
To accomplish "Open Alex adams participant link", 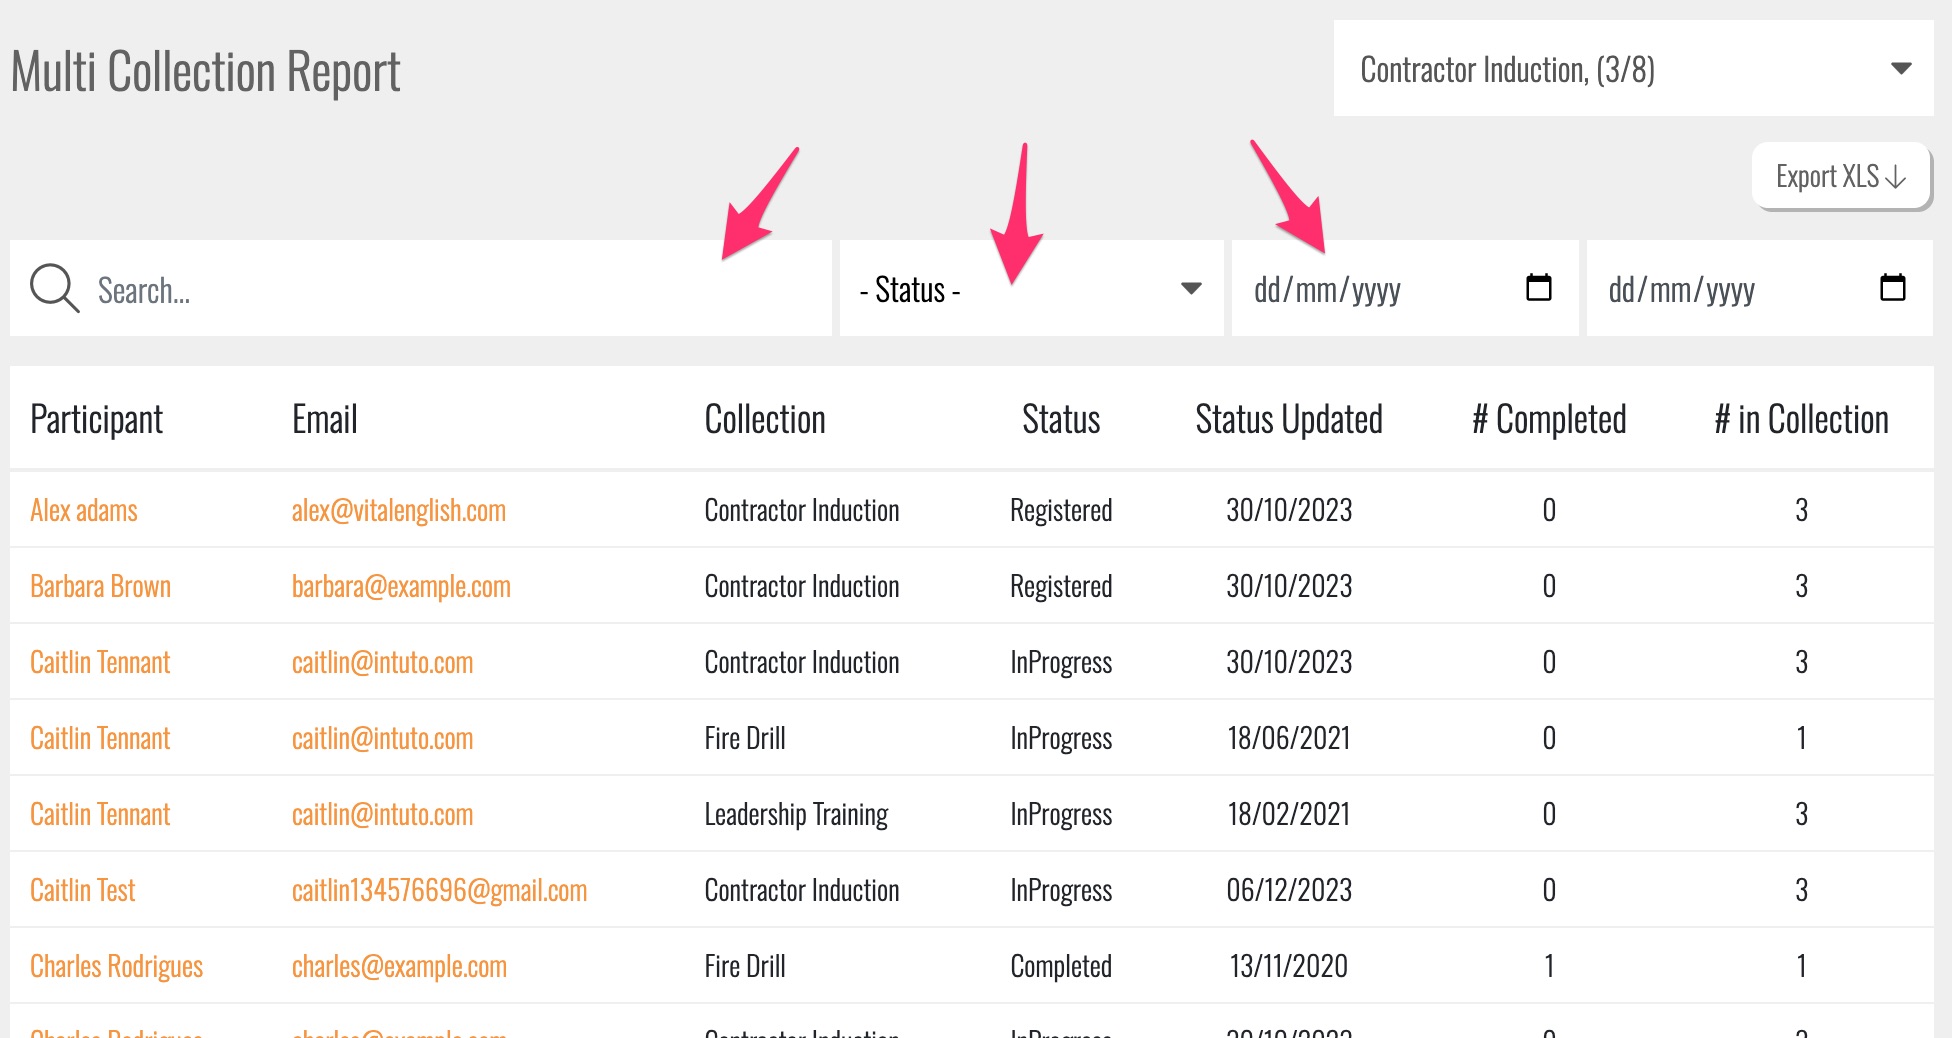I will click(84, 511).
